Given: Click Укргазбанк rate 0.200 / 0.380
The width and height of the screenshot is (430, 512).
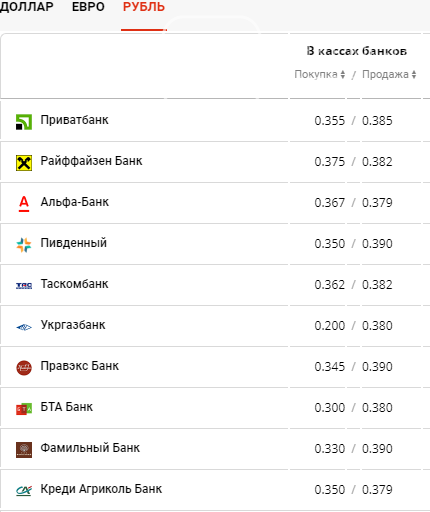Looking at the screenshot, I should tap(353, 326).
